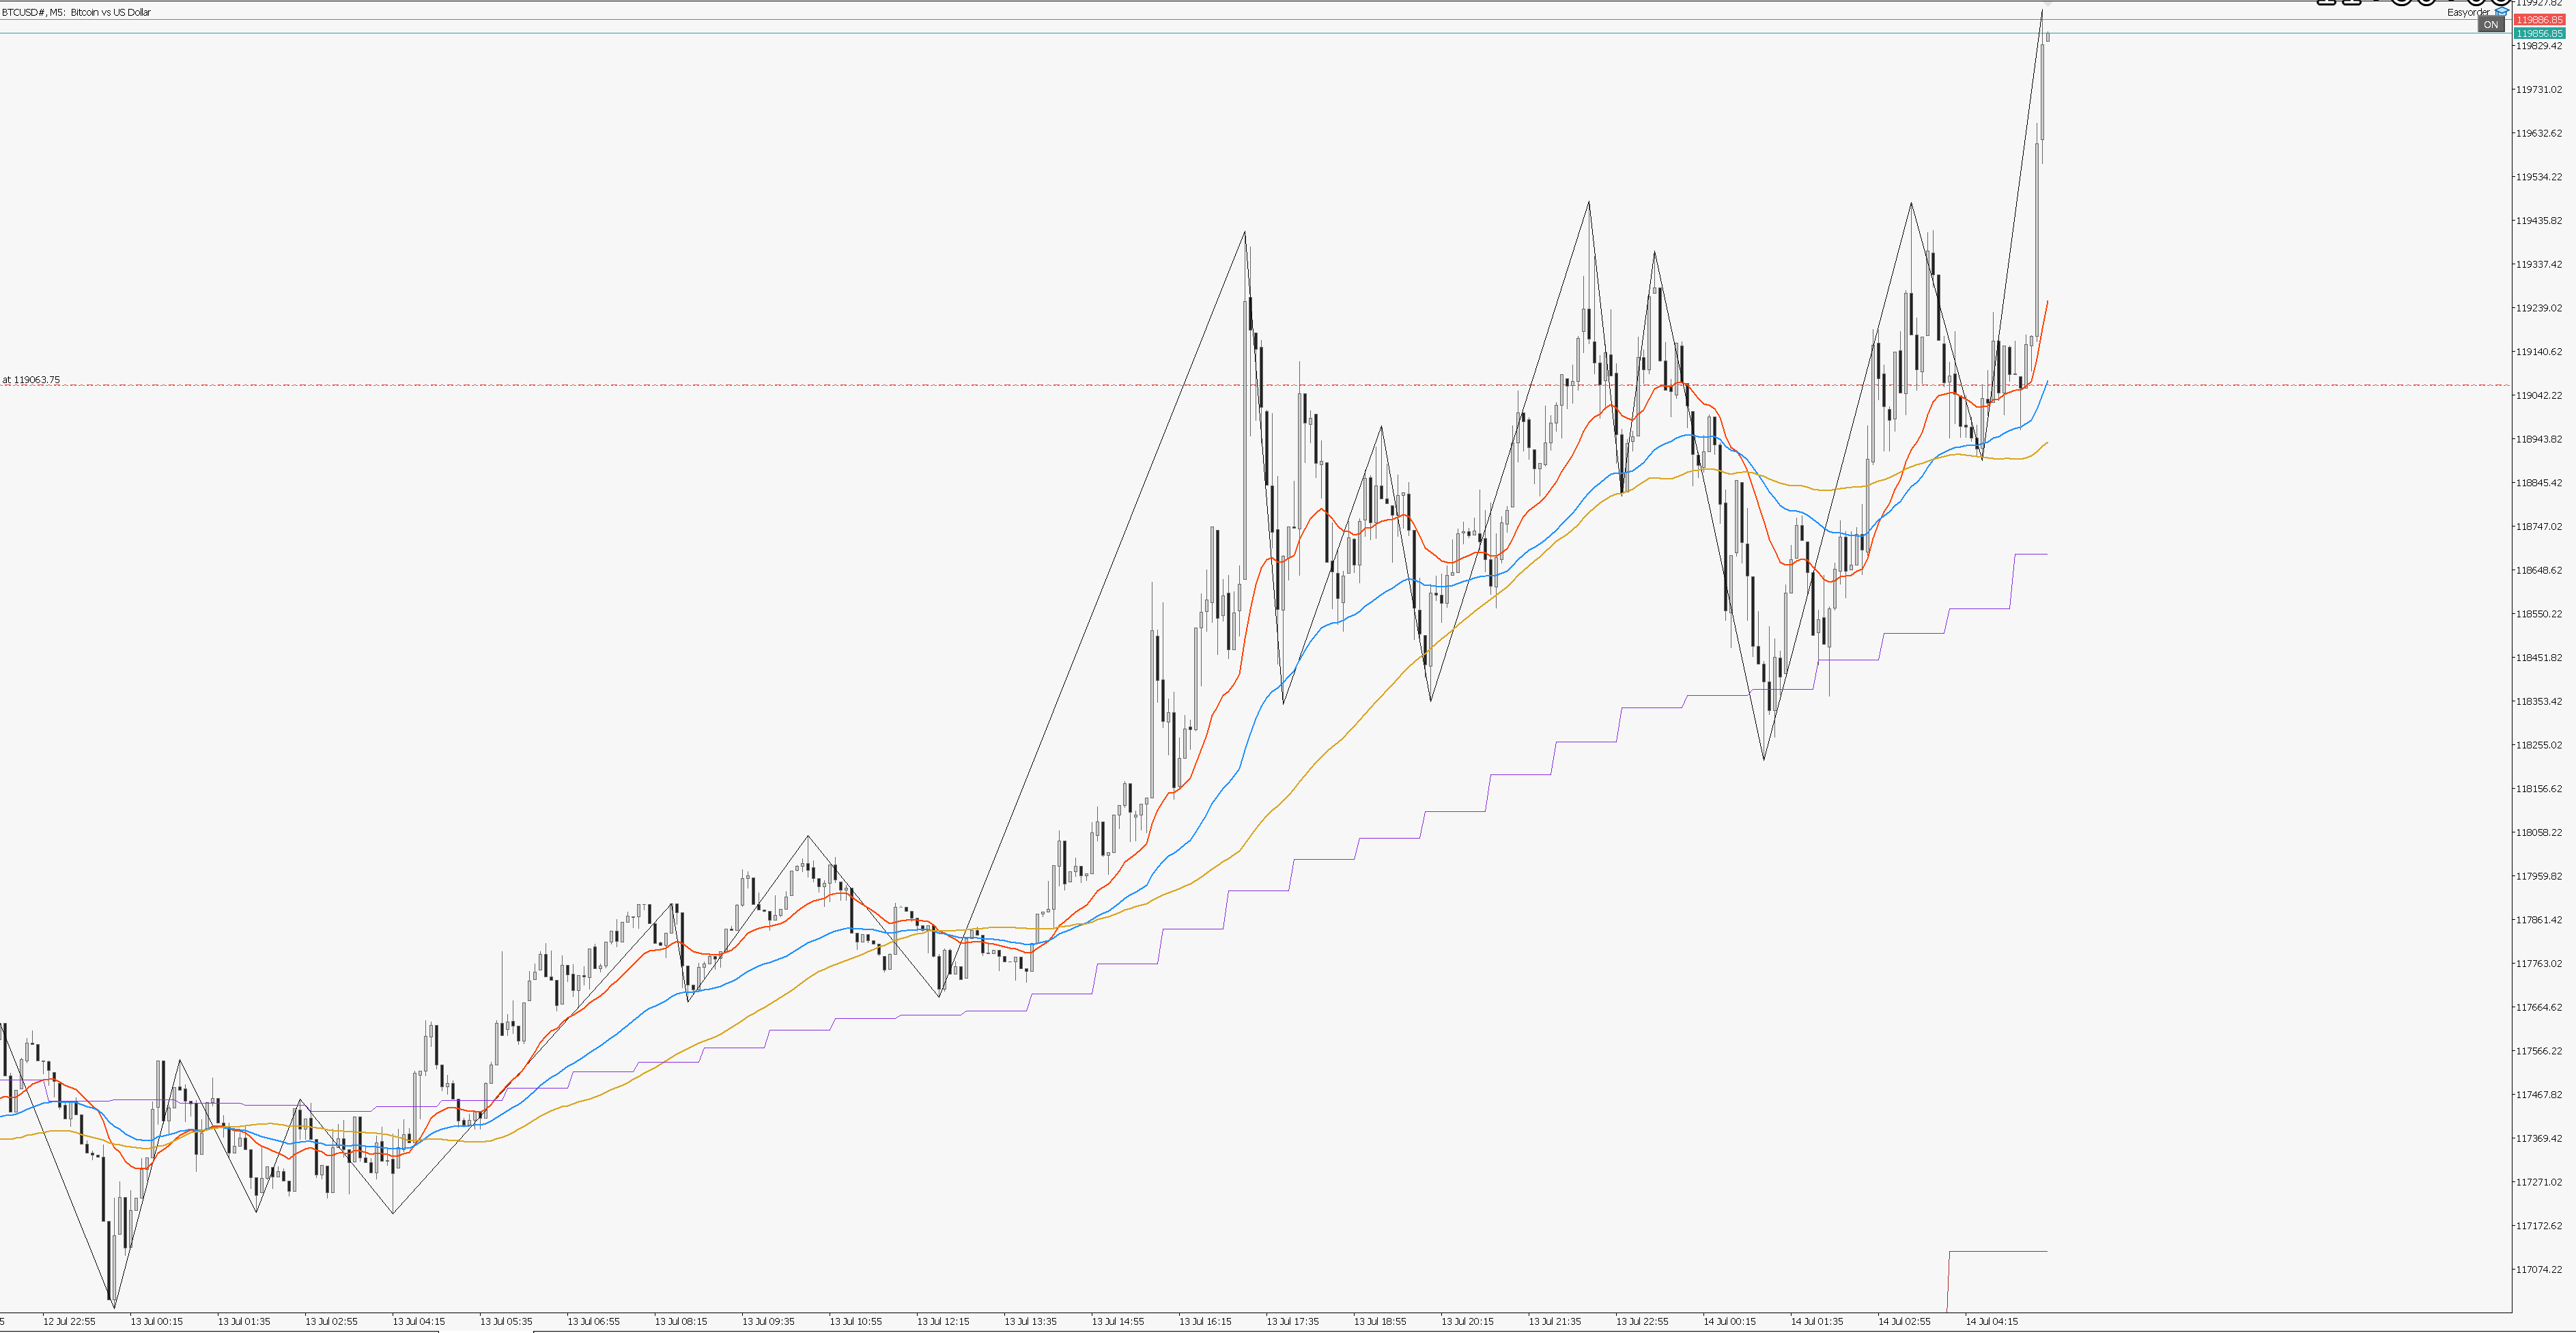Click the 14 Jul 04:15 time label

[x=1991, y=1322]
